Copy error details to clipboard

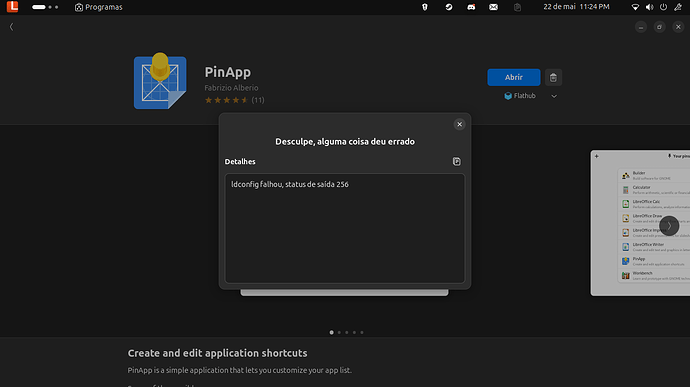tap(457, 162)
